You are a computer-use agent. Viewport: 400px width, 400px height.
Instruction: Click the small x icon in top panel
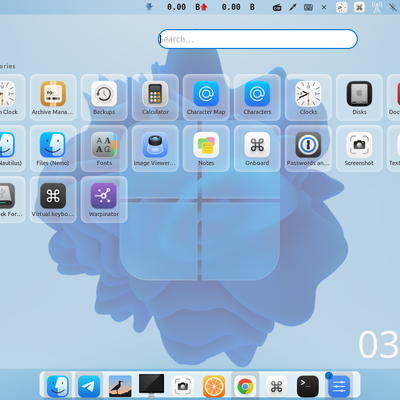point(324,7)
